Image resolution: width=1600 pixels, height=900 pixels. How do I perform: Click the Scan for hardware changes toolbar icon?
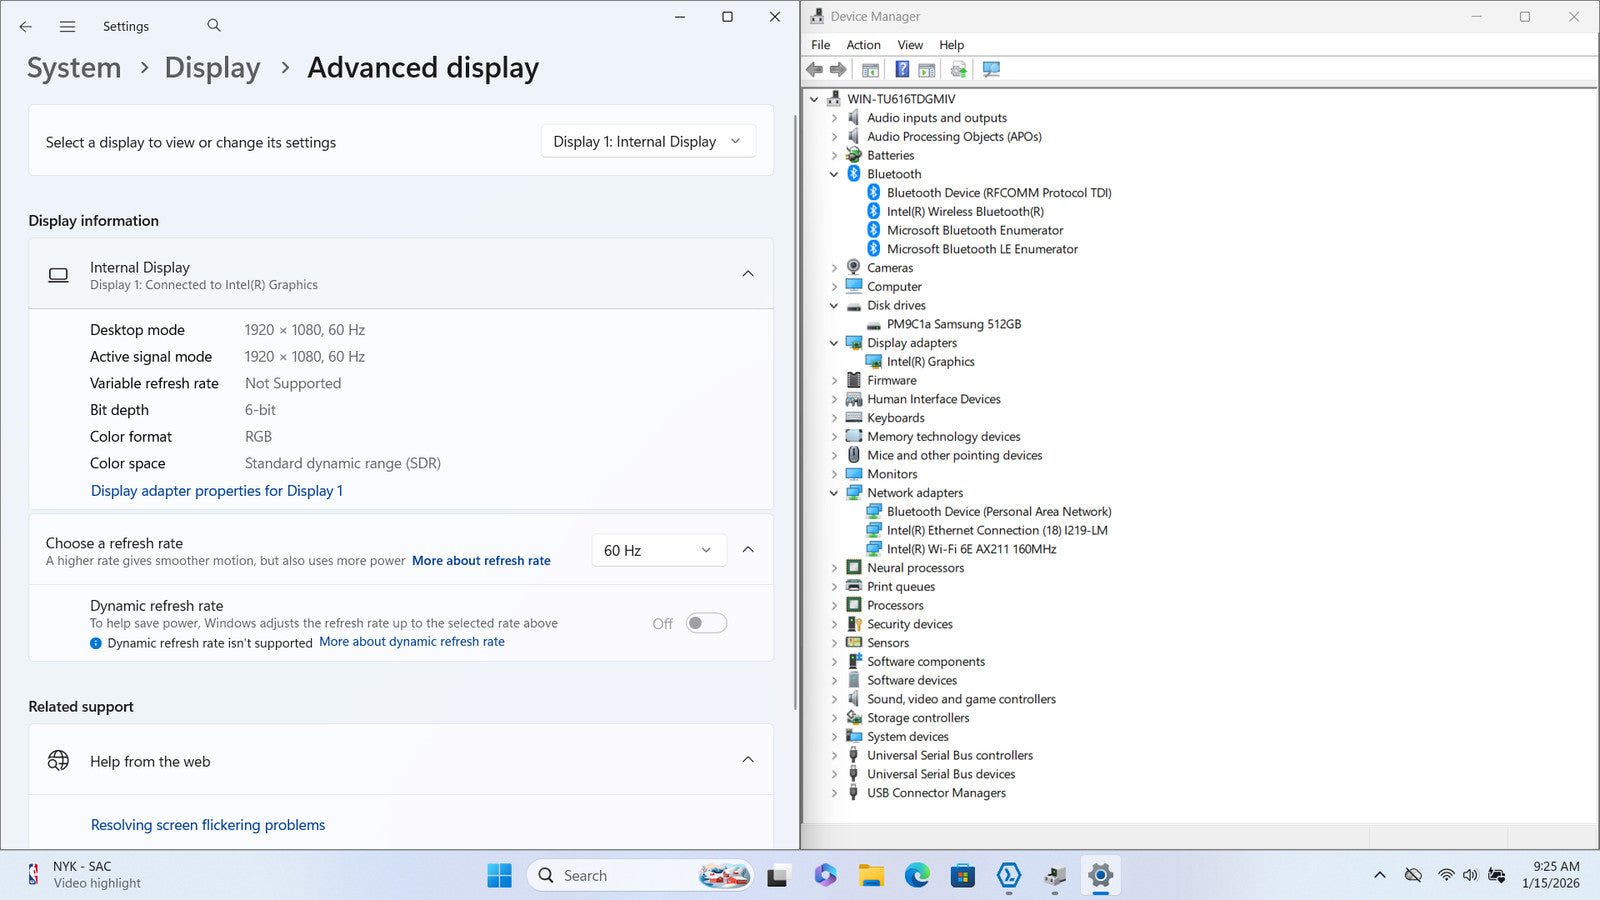(x=991, y=70)
